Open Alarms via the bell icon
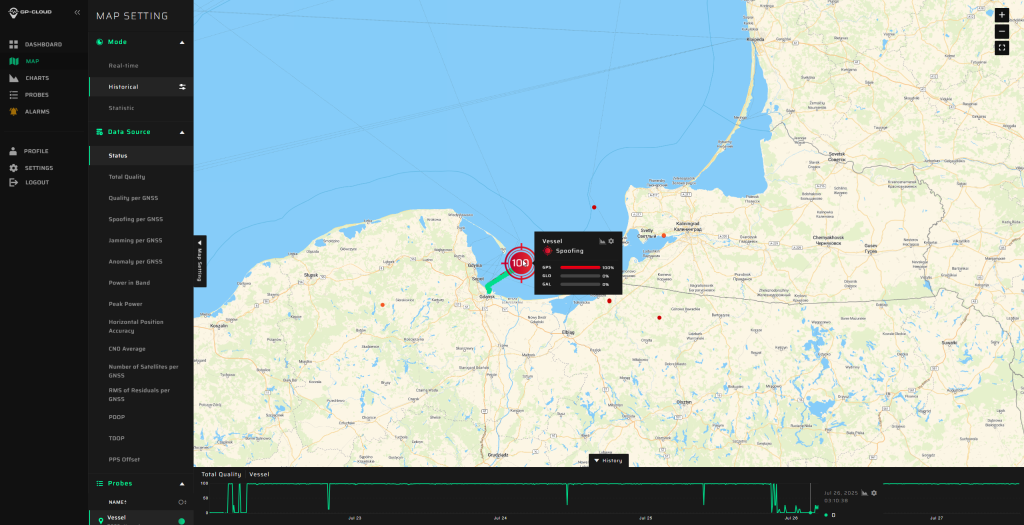 point(14,112)
